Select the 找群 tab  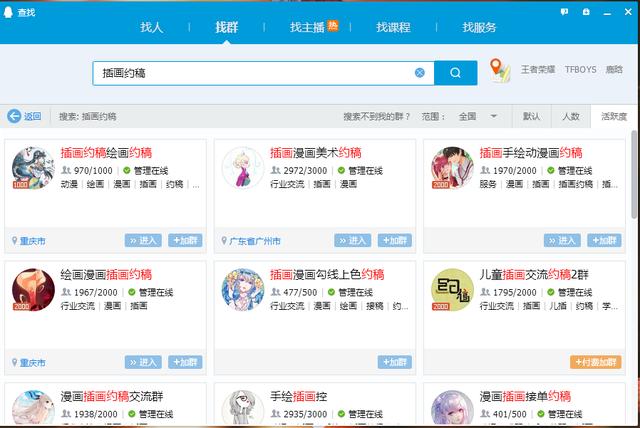[x=227, y=27]
